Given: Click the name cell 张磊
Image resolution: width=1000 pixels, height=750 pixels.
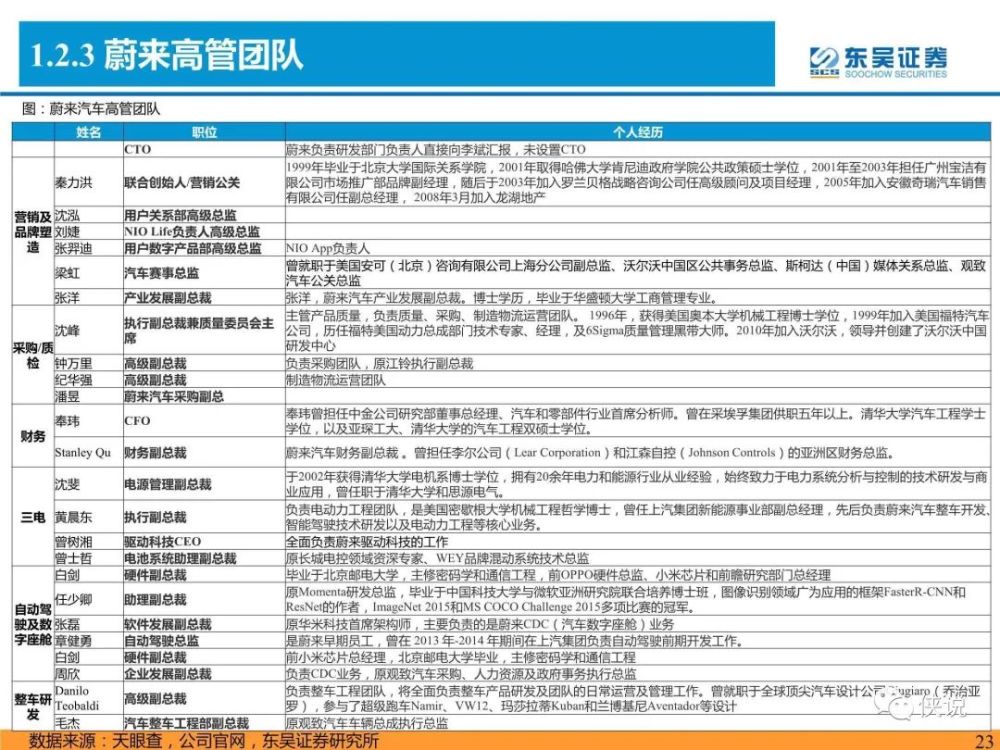Looking at the screenshot, I should (x=89, y=624).
